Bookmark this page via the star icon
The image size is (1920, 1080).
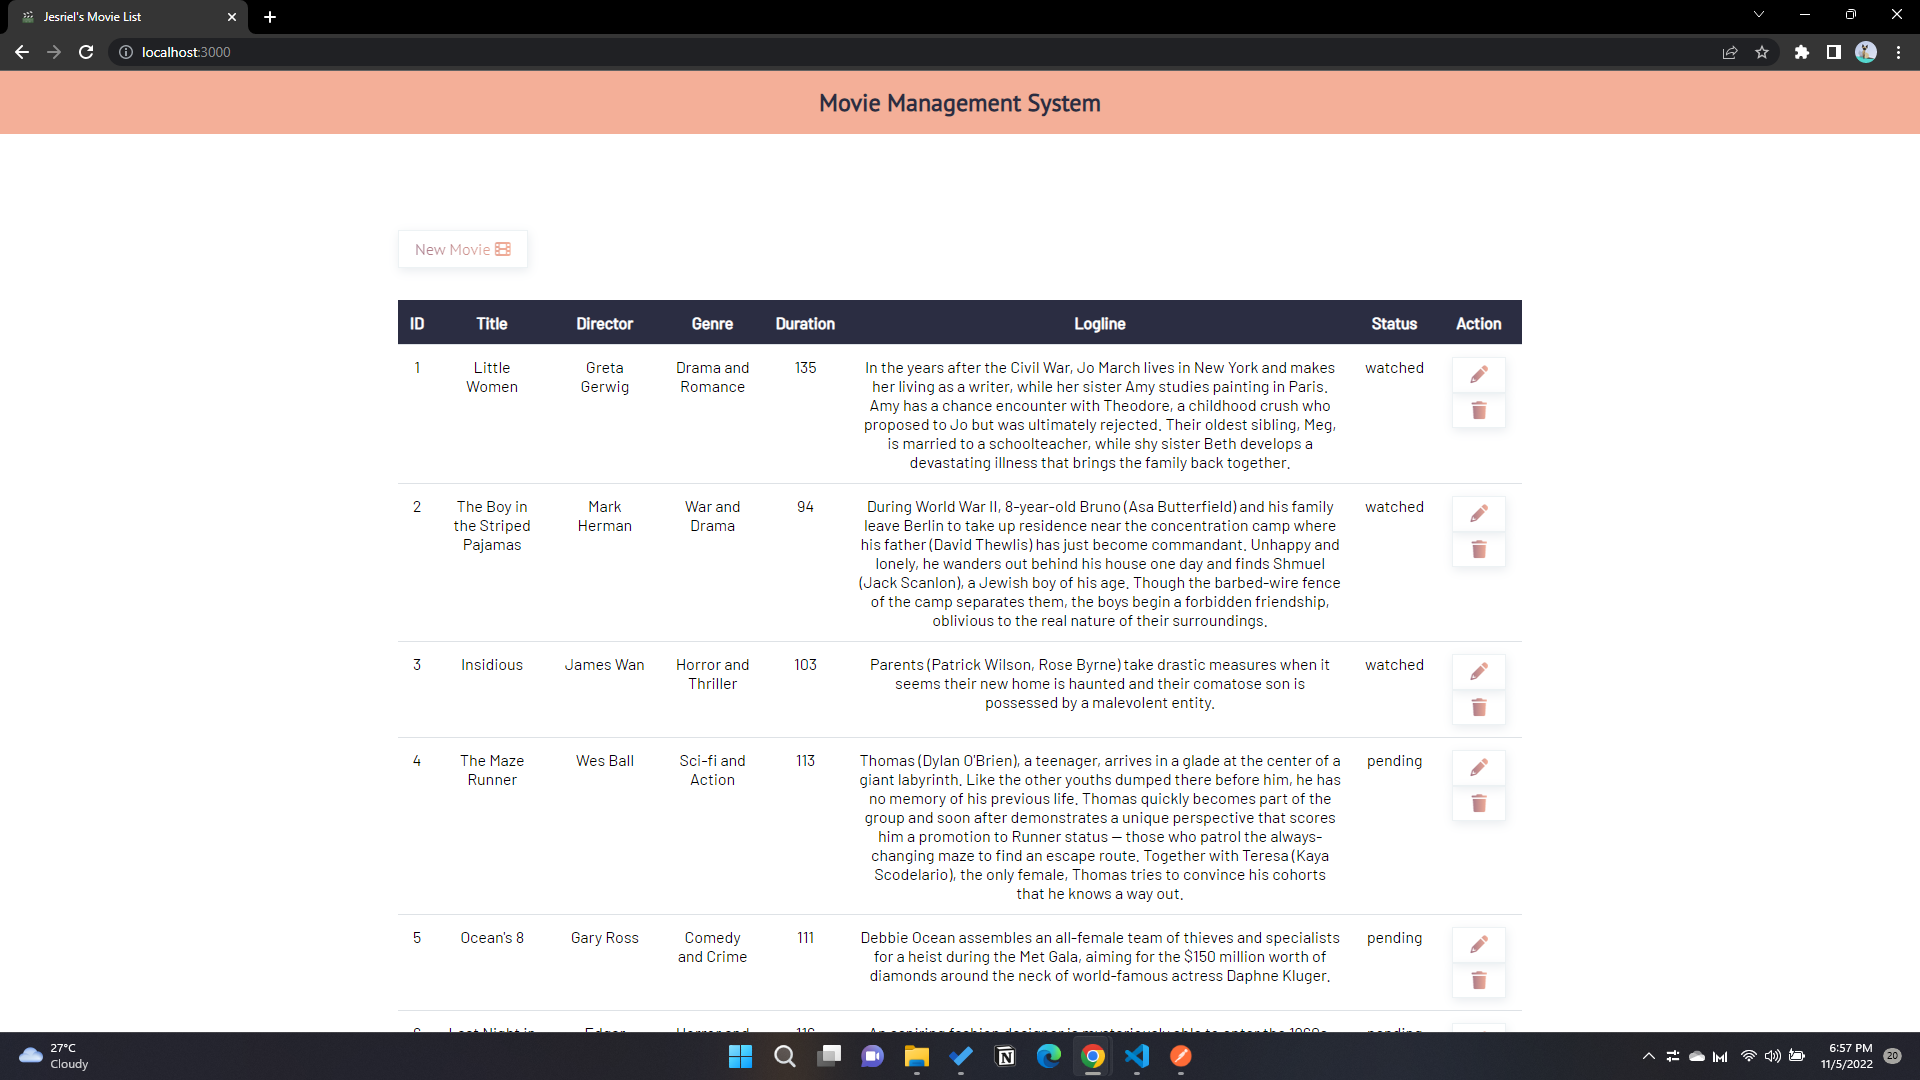pyautogui.click(x=1763, y=52)
